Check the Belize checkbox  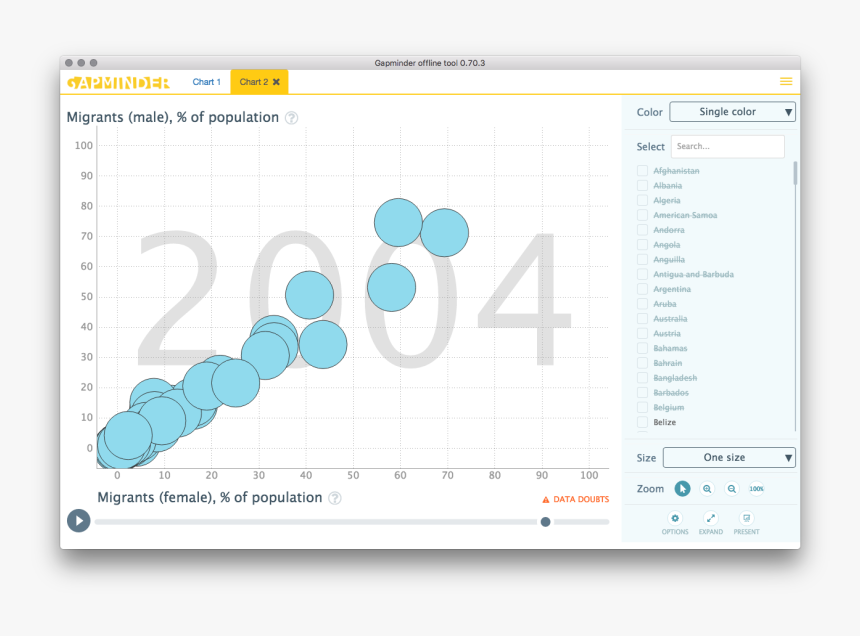pyautogui.click(x=642, y=422)
